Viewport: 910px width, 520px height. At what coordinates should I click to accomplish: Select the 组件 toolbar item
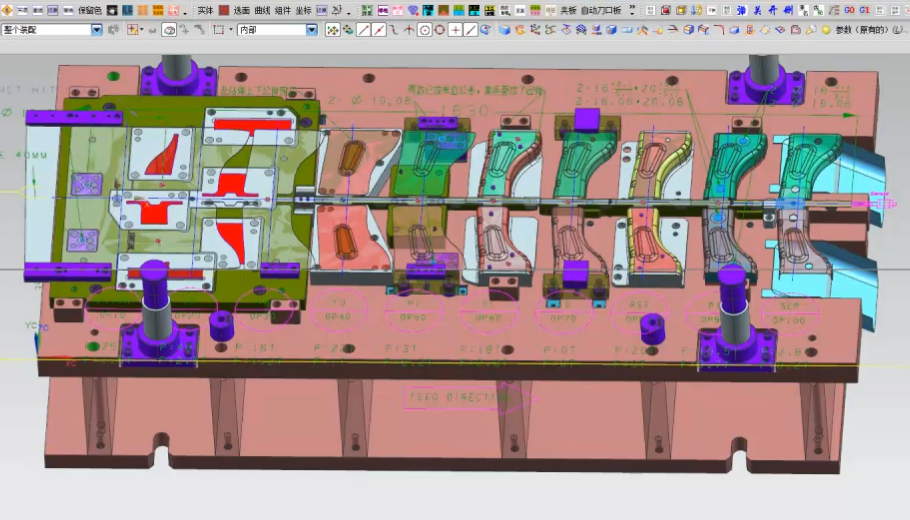click(283, 10)
